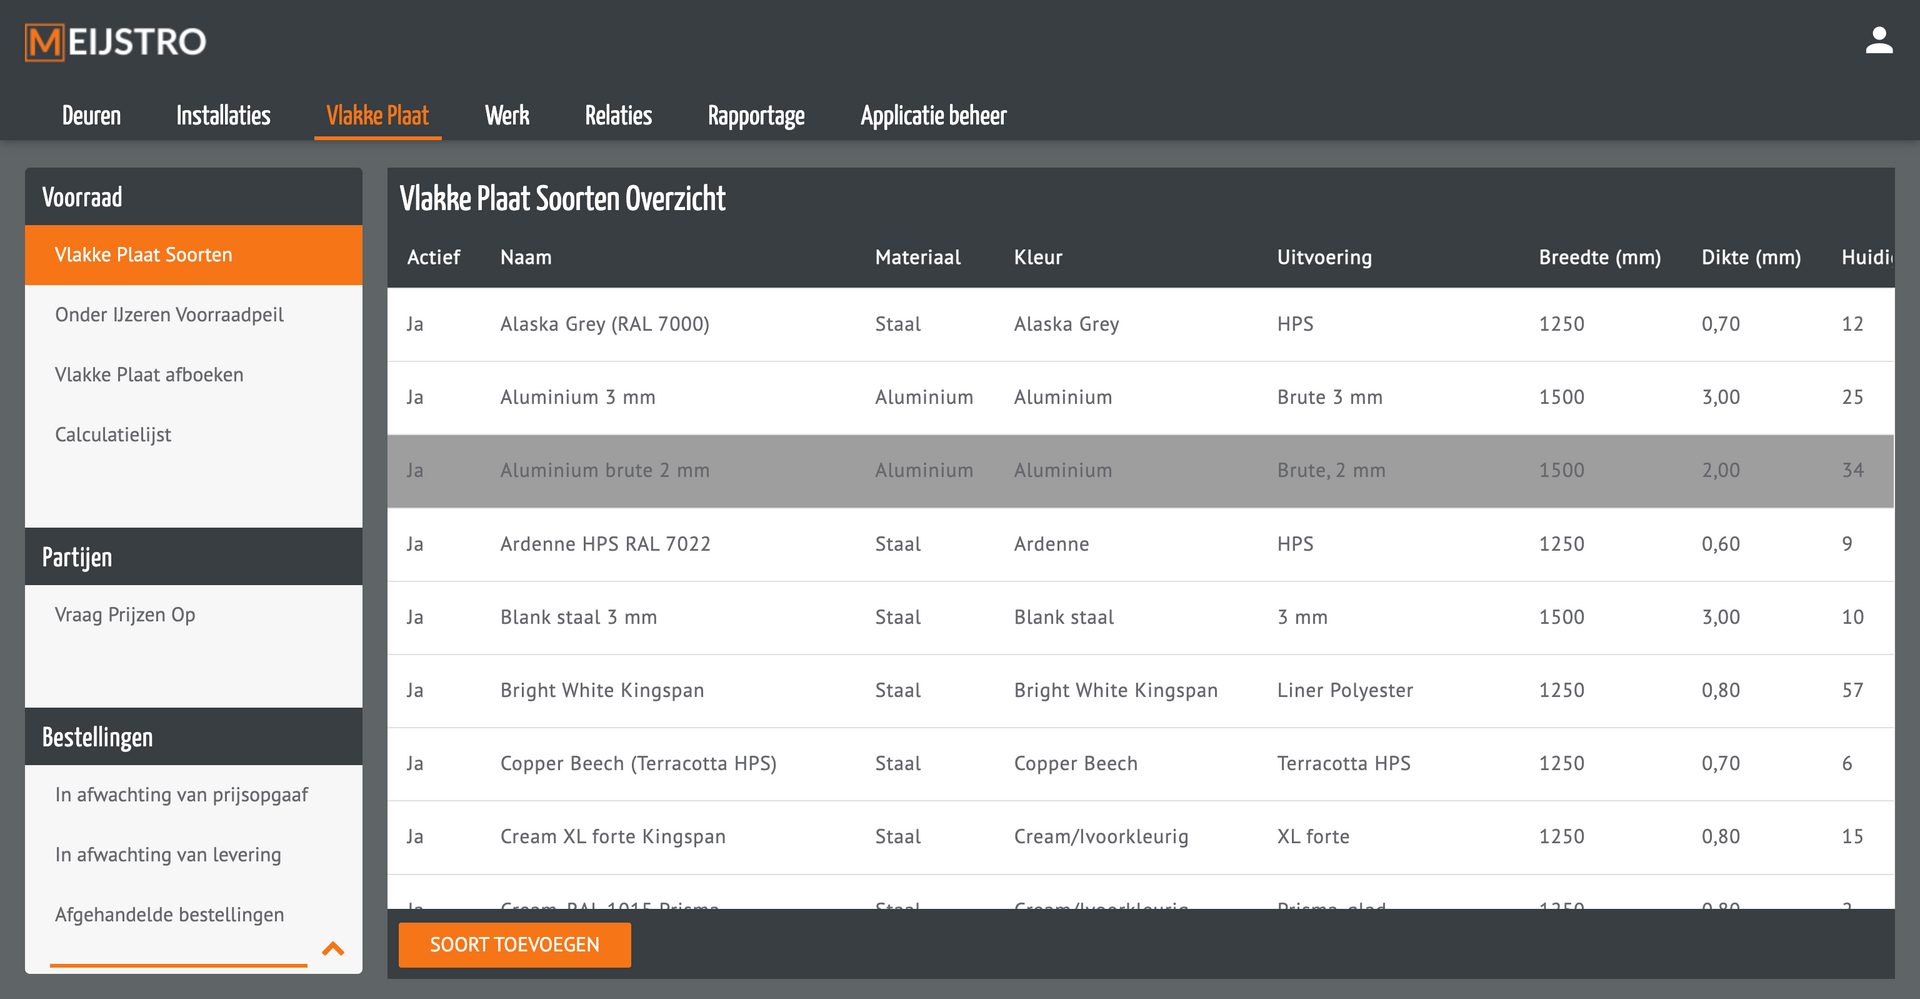Click thickness 2,00 in Aluminium brute row
This screenshot has width=1920, height=999.
(x=1721, y=470)
